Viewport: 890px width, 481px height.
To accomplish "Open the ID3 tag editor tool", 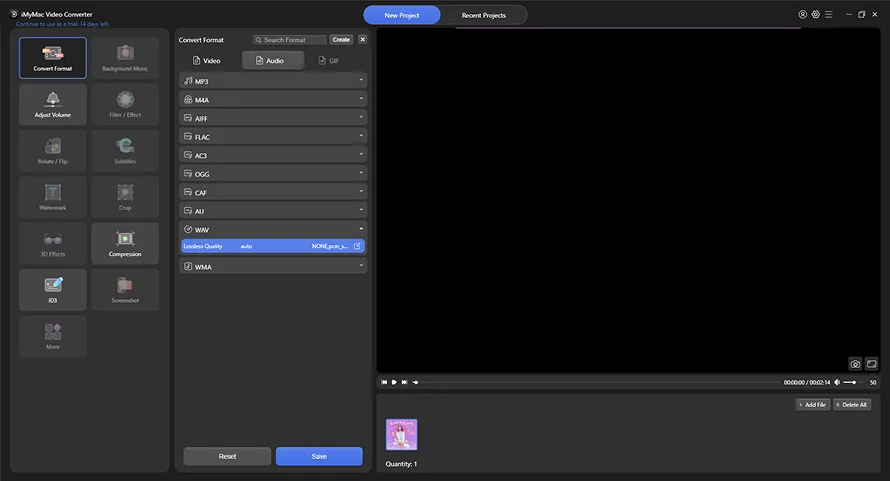I will 53,290.
